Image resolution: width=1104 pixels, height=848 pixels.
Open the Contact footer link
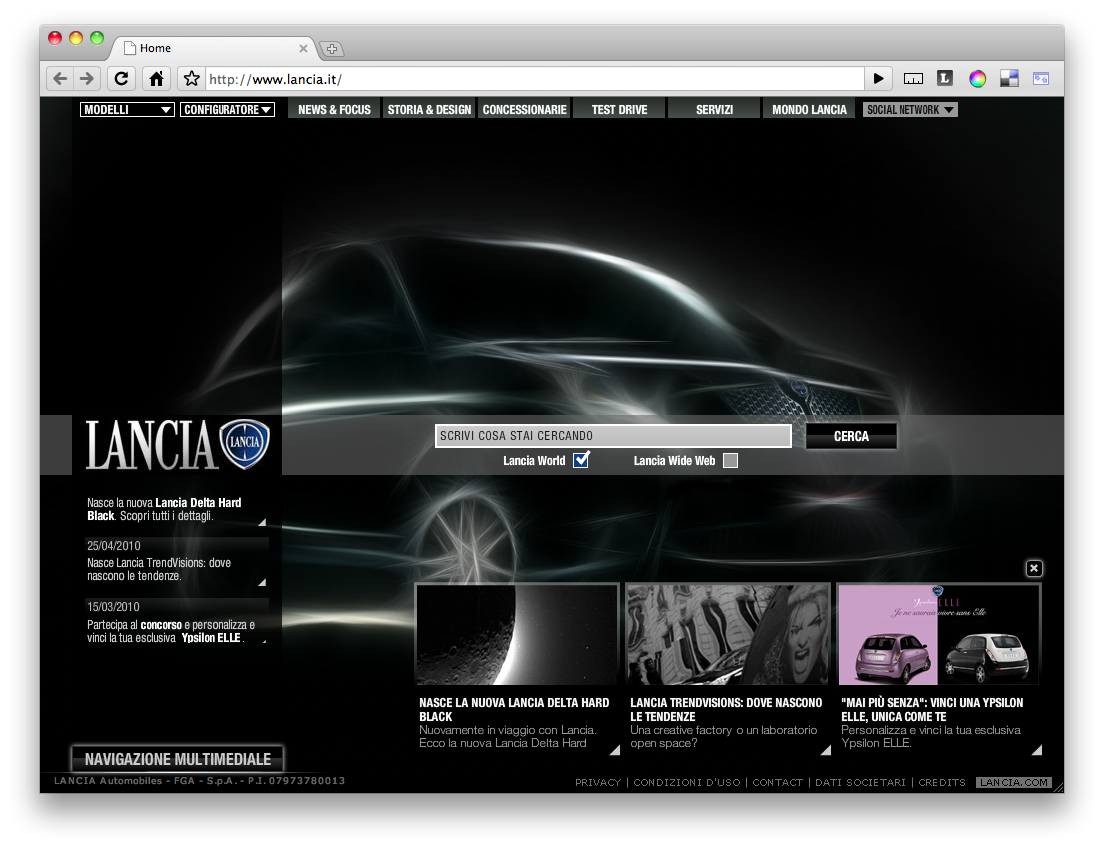coord(777,782)
